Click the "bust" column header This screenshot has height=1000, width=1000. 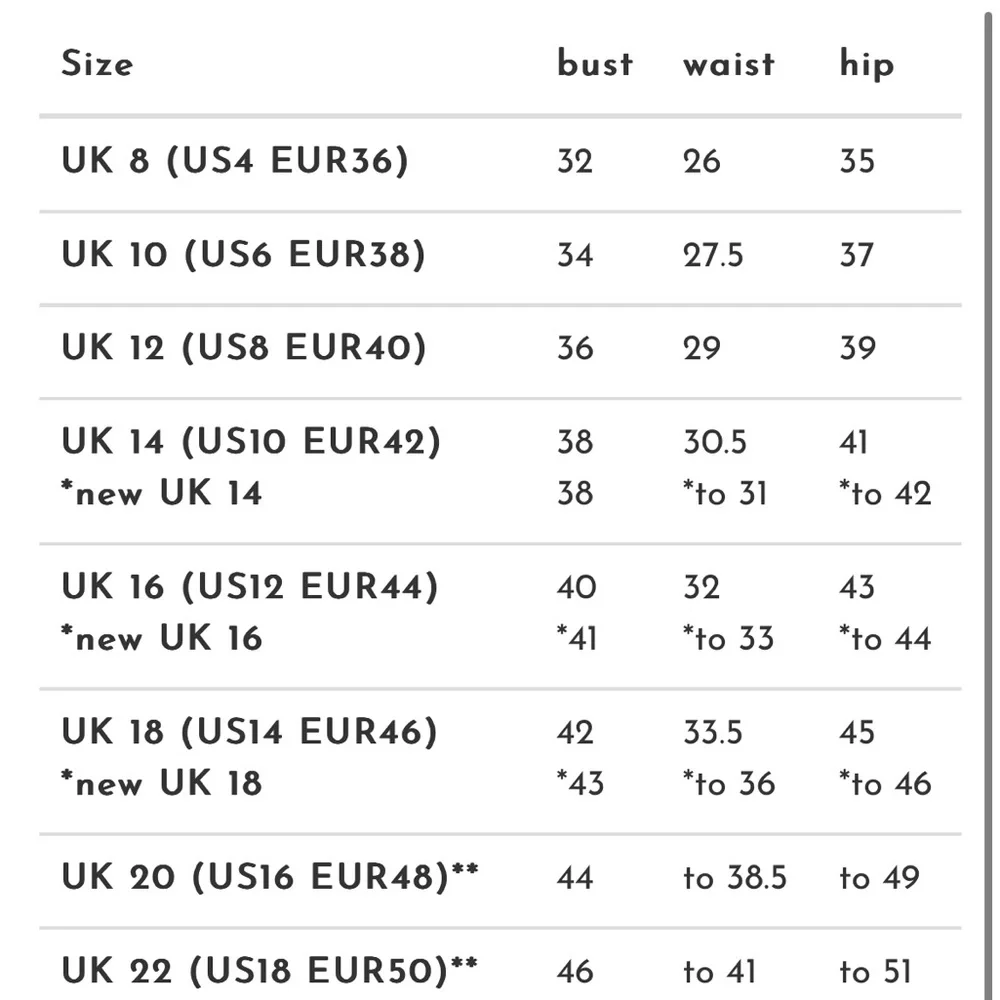(595, 65)
